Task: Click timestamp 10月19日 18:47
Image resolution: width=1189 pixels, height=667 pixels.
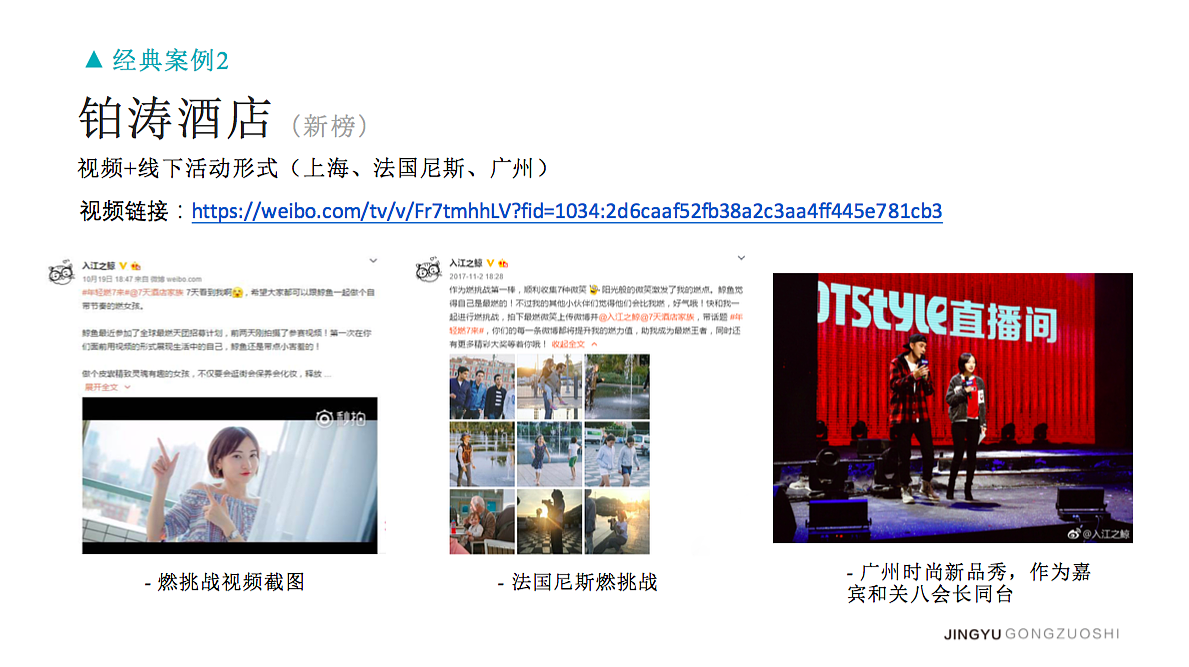Action: pos(107,280)
